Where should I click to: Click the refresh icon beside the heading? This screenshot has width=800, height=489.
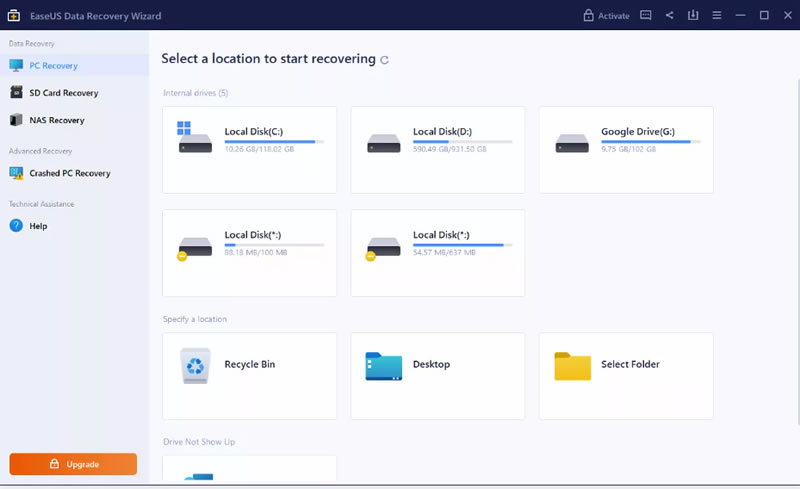385,60
